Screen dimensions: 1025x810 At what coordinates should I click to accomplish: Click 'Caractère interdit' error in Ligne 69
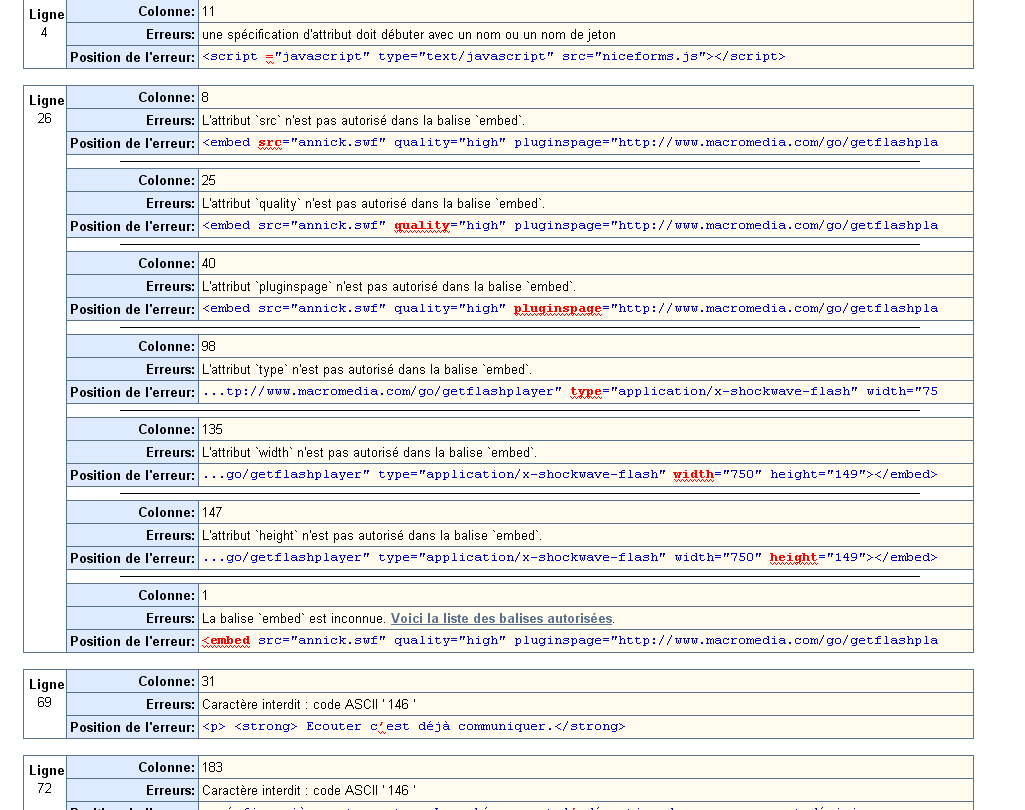[309, 705]
